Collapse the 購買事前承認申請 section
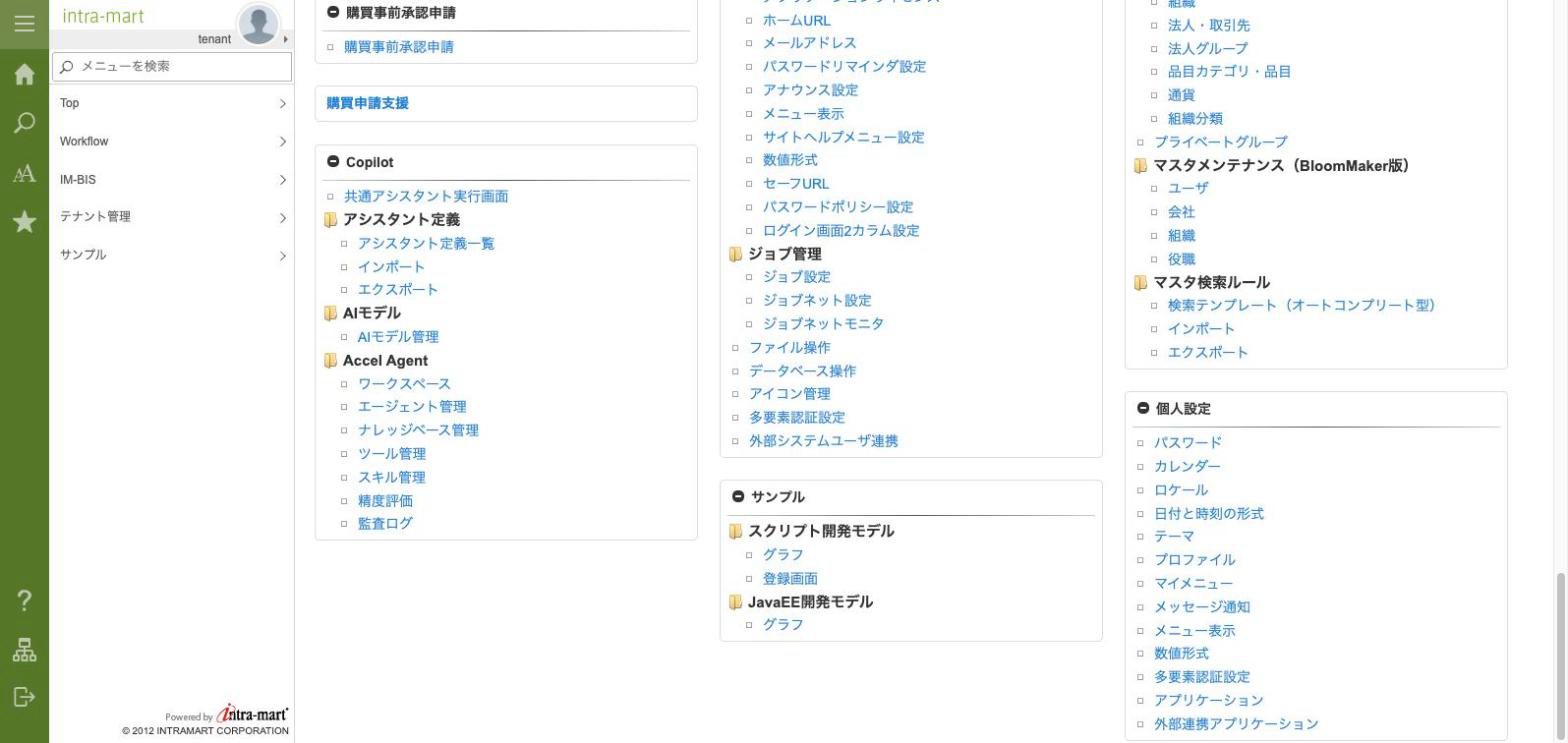Image resolution: width=1568 pixels, height=743 pixels. (333, 12)
